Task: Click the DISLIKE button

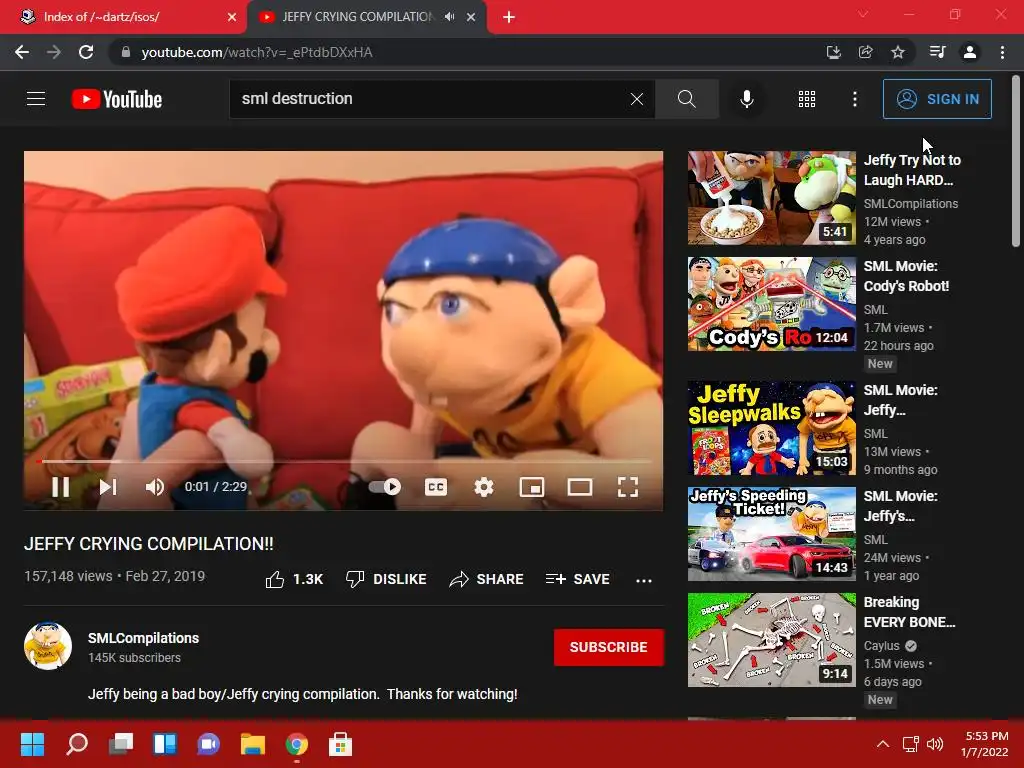Action: pyautogui.click(x=386, y=579)
